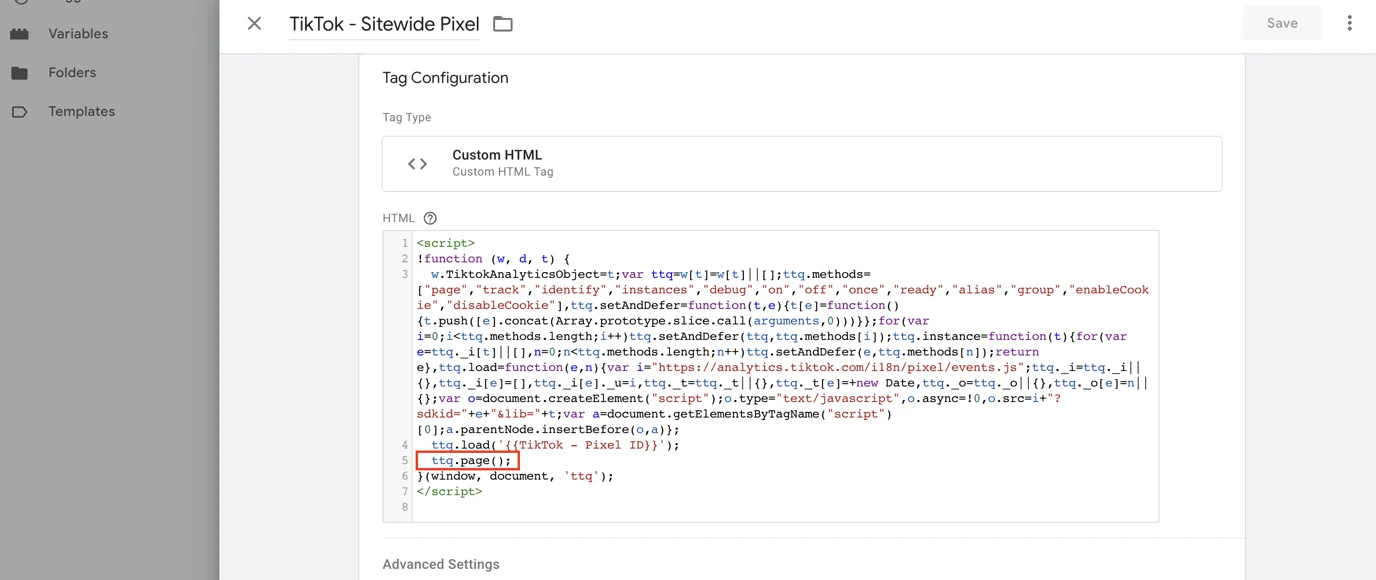This screenshot has height=580, width=1376.
Task: Click the Custom HTML code brackets icon
Action: click(417, 164)
